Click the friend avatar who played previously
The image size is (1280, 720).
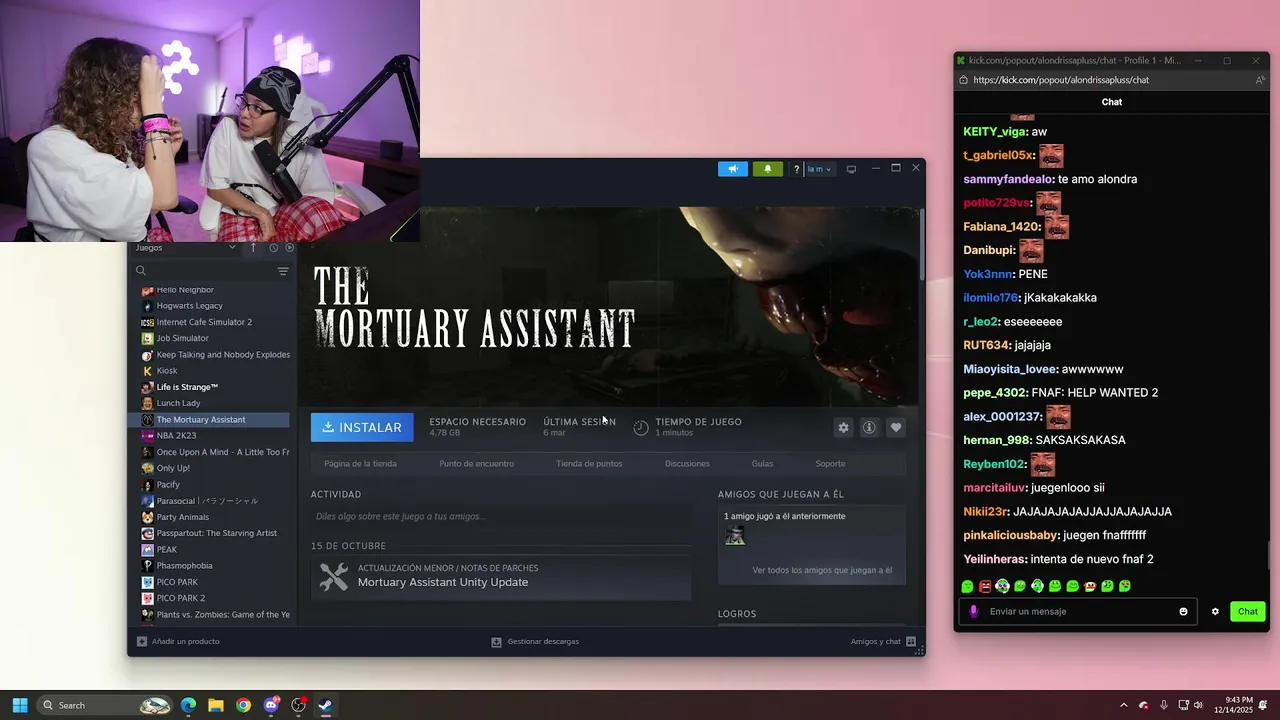735,536
